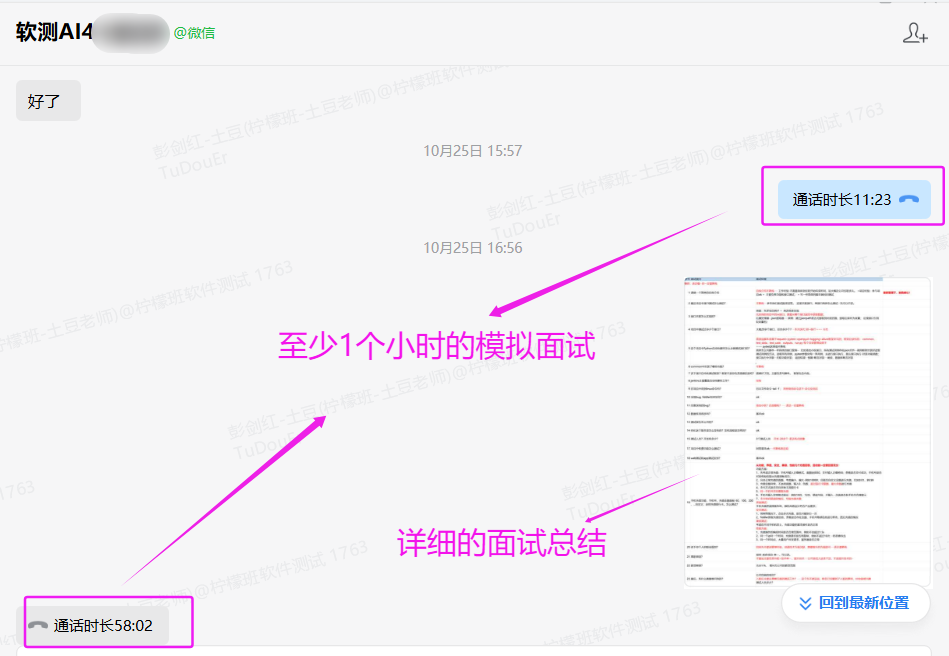Click the double-chevron down icon near 回到最新位置
This screenshot has width=949, height=656.
(x=803, y=602)
